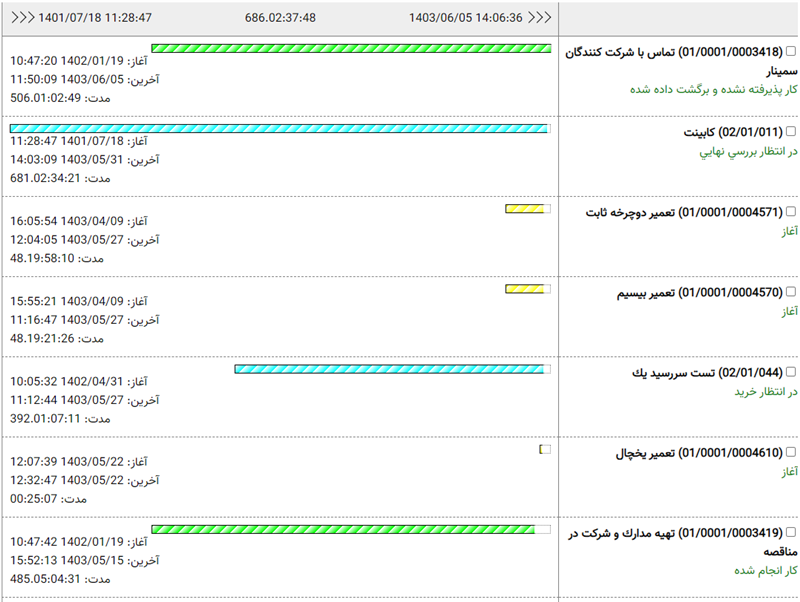Click the total duration 686.02:37:48 in header
This screenshot has width=800, height=602.
point(280,18)
